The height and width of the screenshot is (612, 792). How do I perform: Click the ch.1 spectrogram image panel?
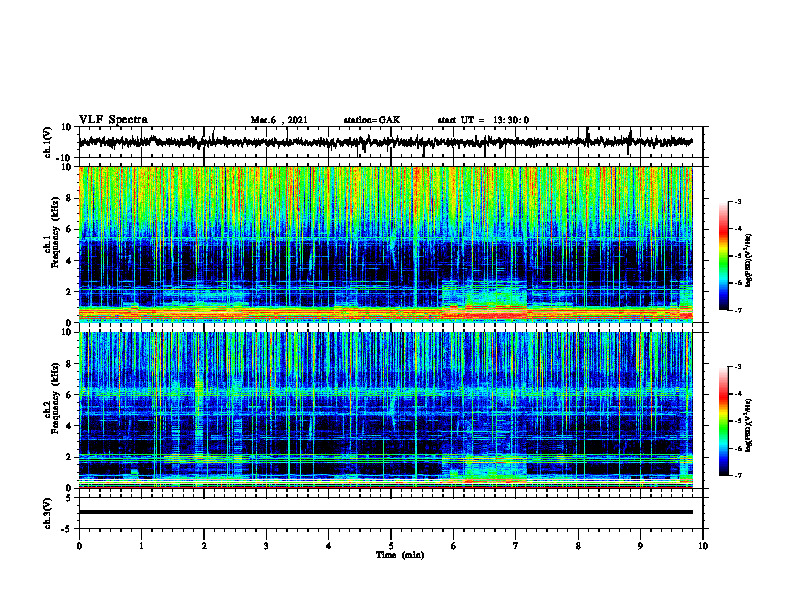click(386, 244)
